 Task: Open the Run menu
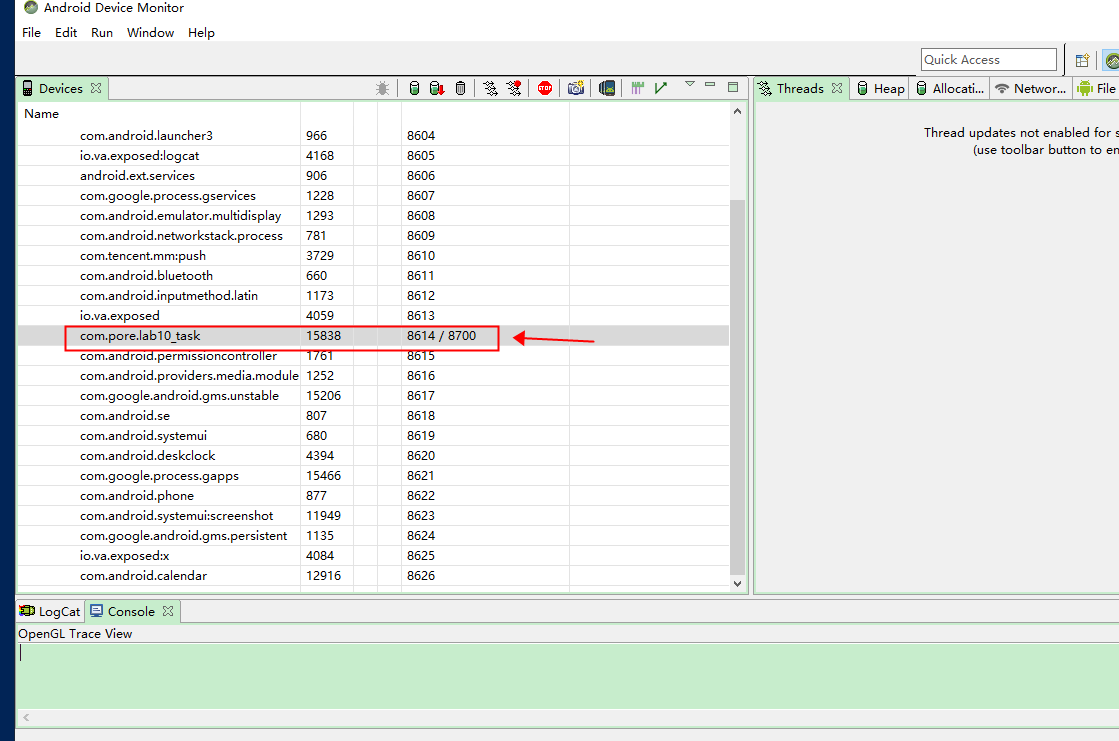102,33
